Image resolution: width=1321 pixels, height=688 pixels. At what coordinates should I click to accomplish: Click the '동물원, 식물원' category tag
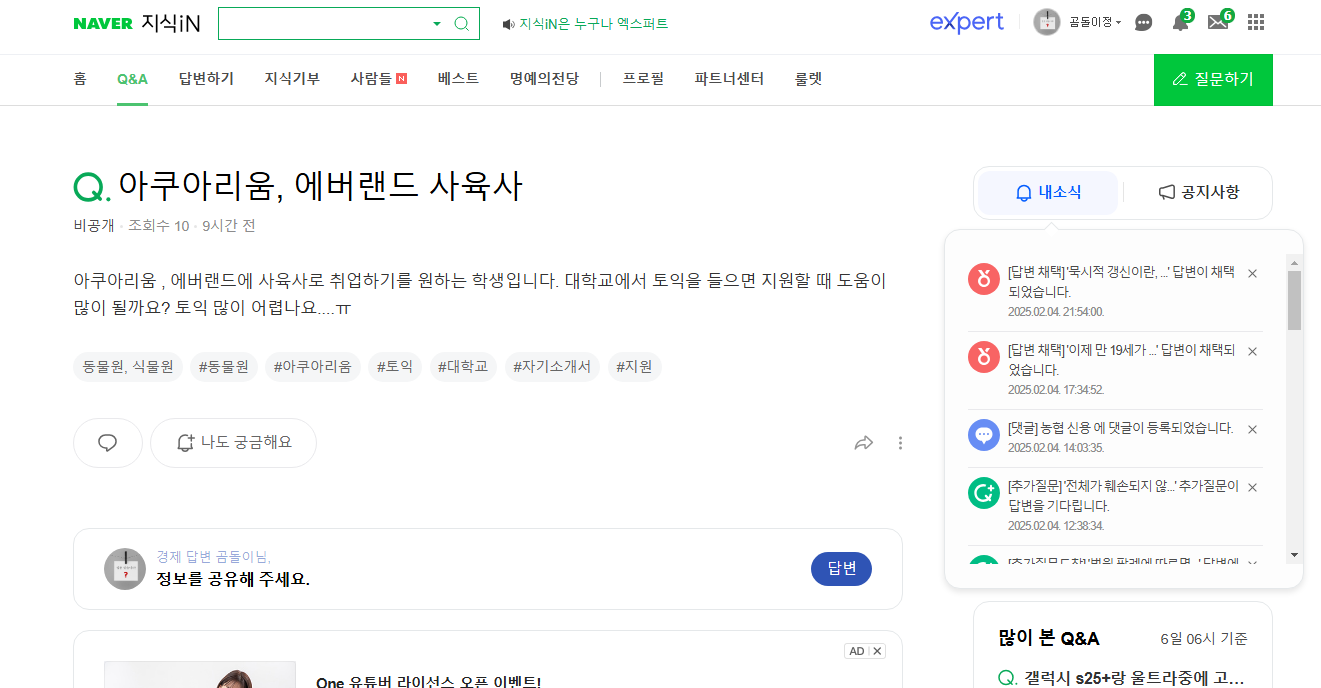128,367
